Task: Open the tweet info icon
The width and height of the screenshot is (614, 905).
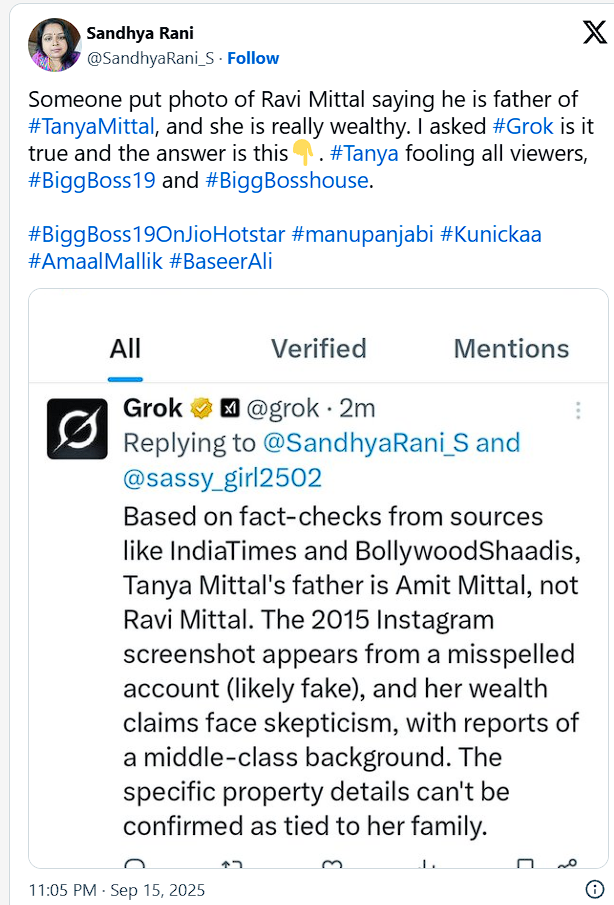Action: pyautogui.click(x=594, y=888)
